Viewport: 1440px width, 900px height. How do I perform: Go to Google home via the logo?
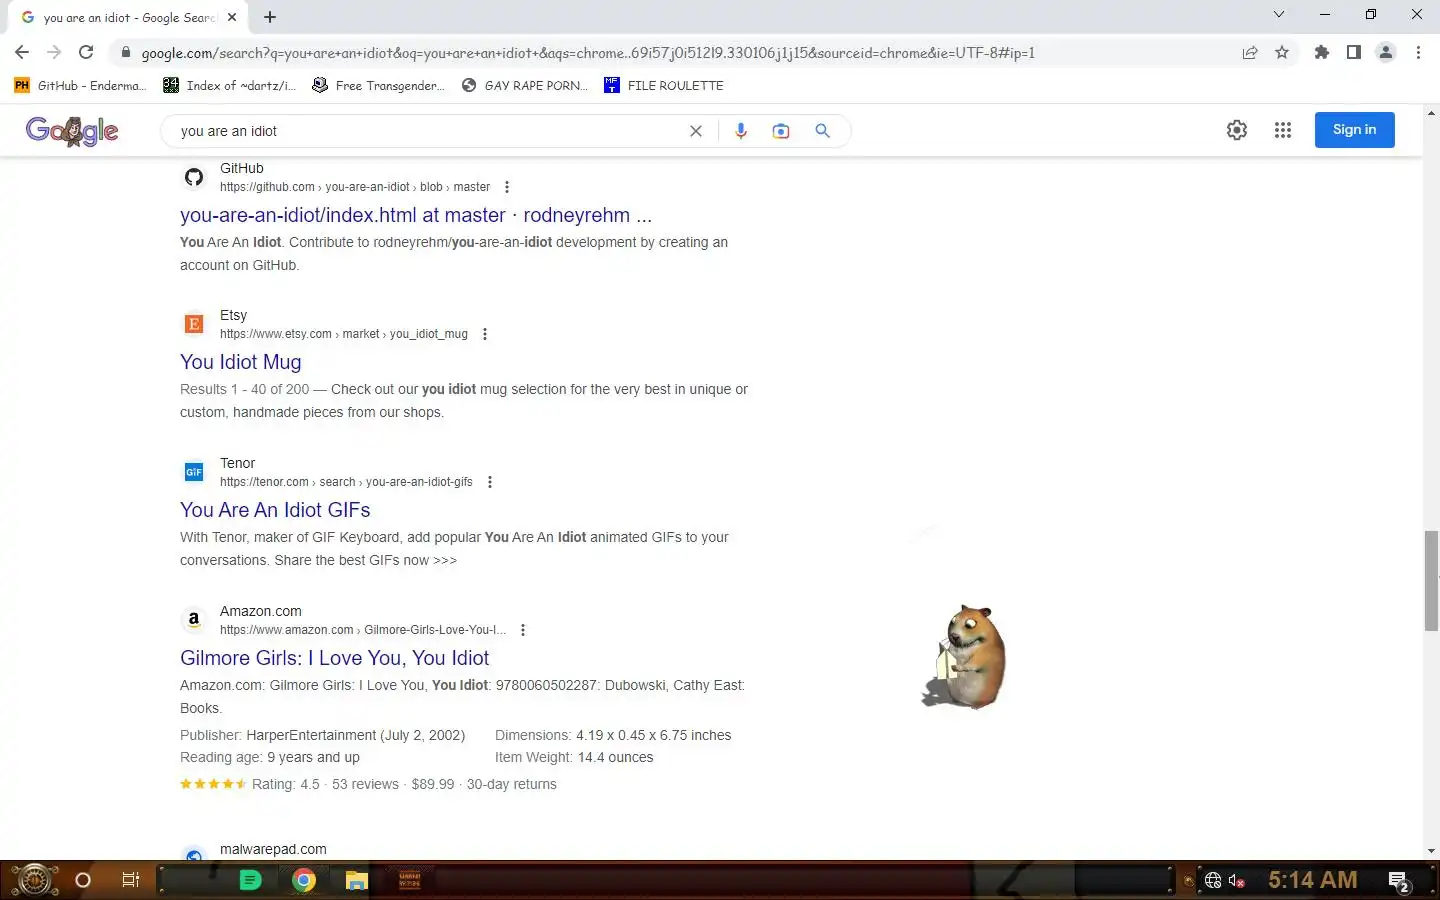(72, 130)
